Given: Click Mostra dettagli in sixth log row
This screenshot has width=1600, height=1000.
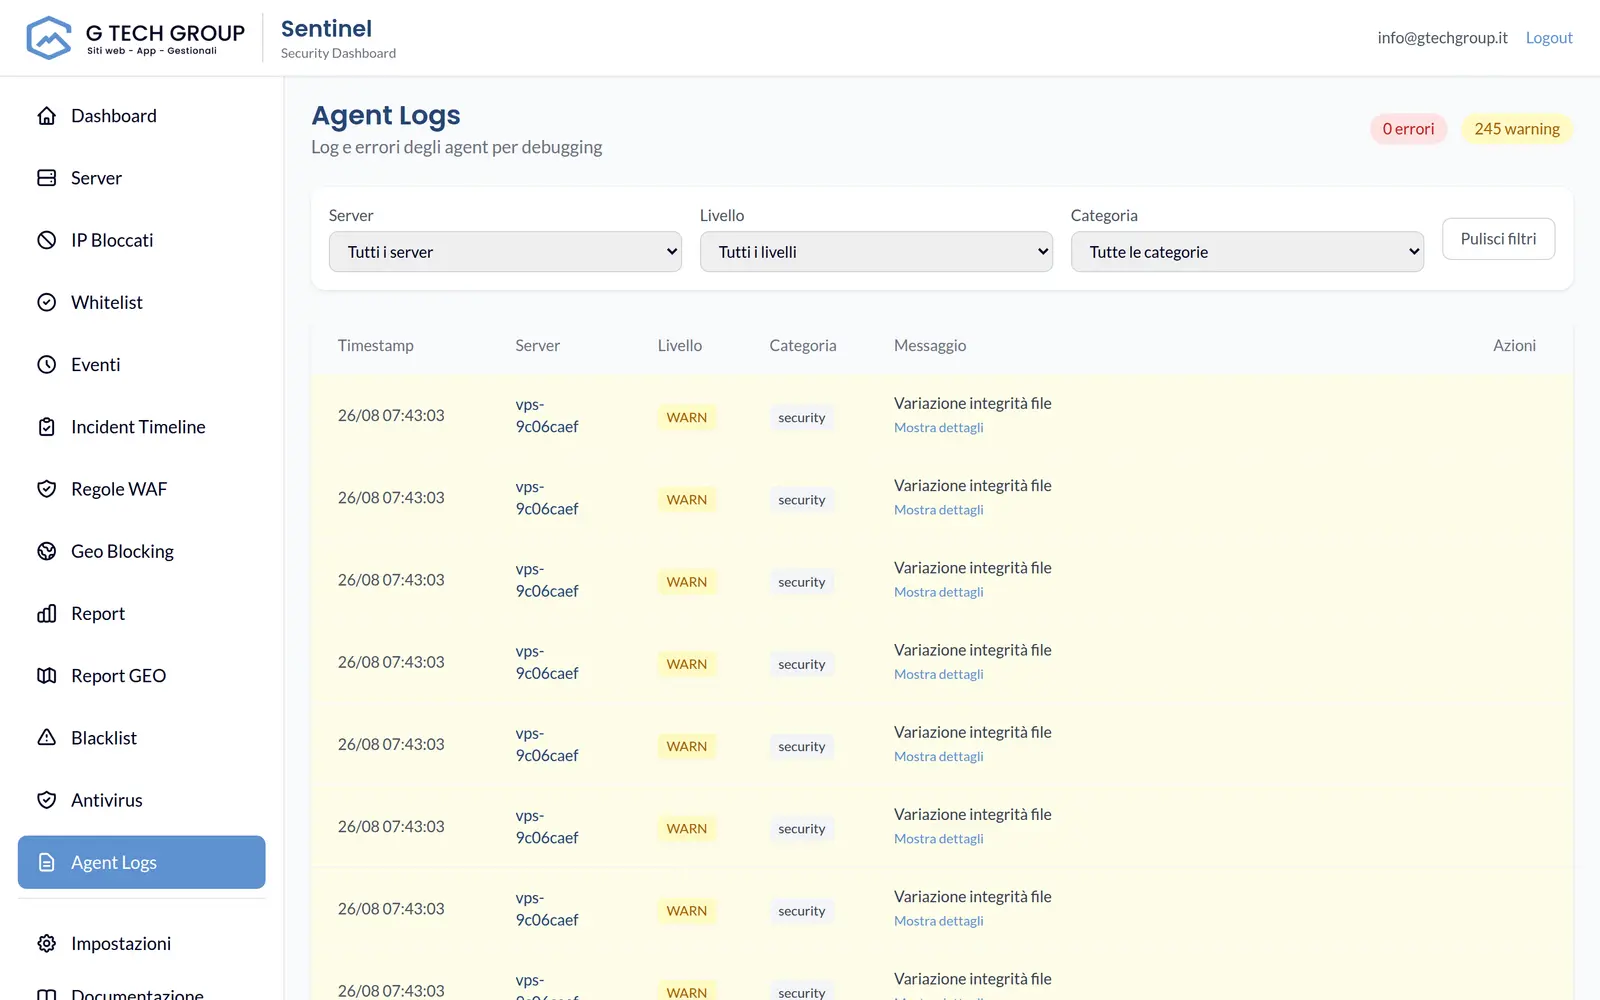Looking at the screenshot, I should [x=938, y=839].
